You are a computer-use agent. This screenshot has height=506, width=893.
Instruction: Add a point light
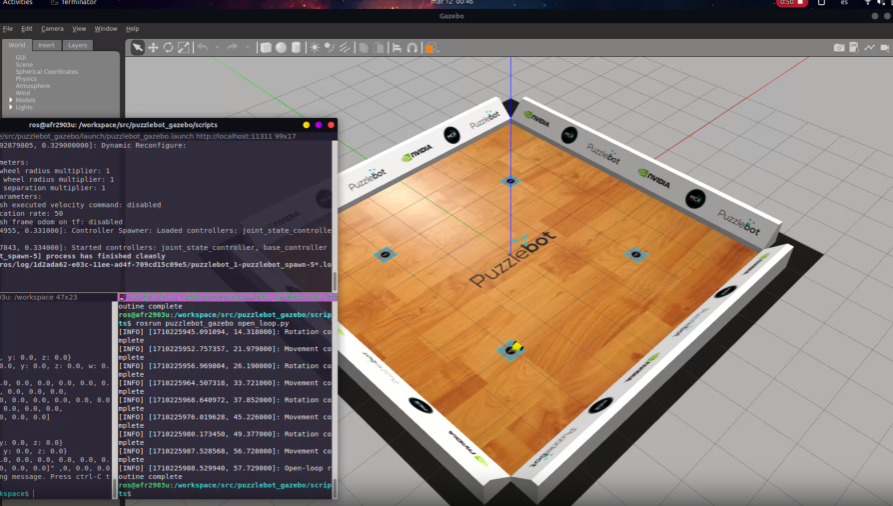click(314, 47)
